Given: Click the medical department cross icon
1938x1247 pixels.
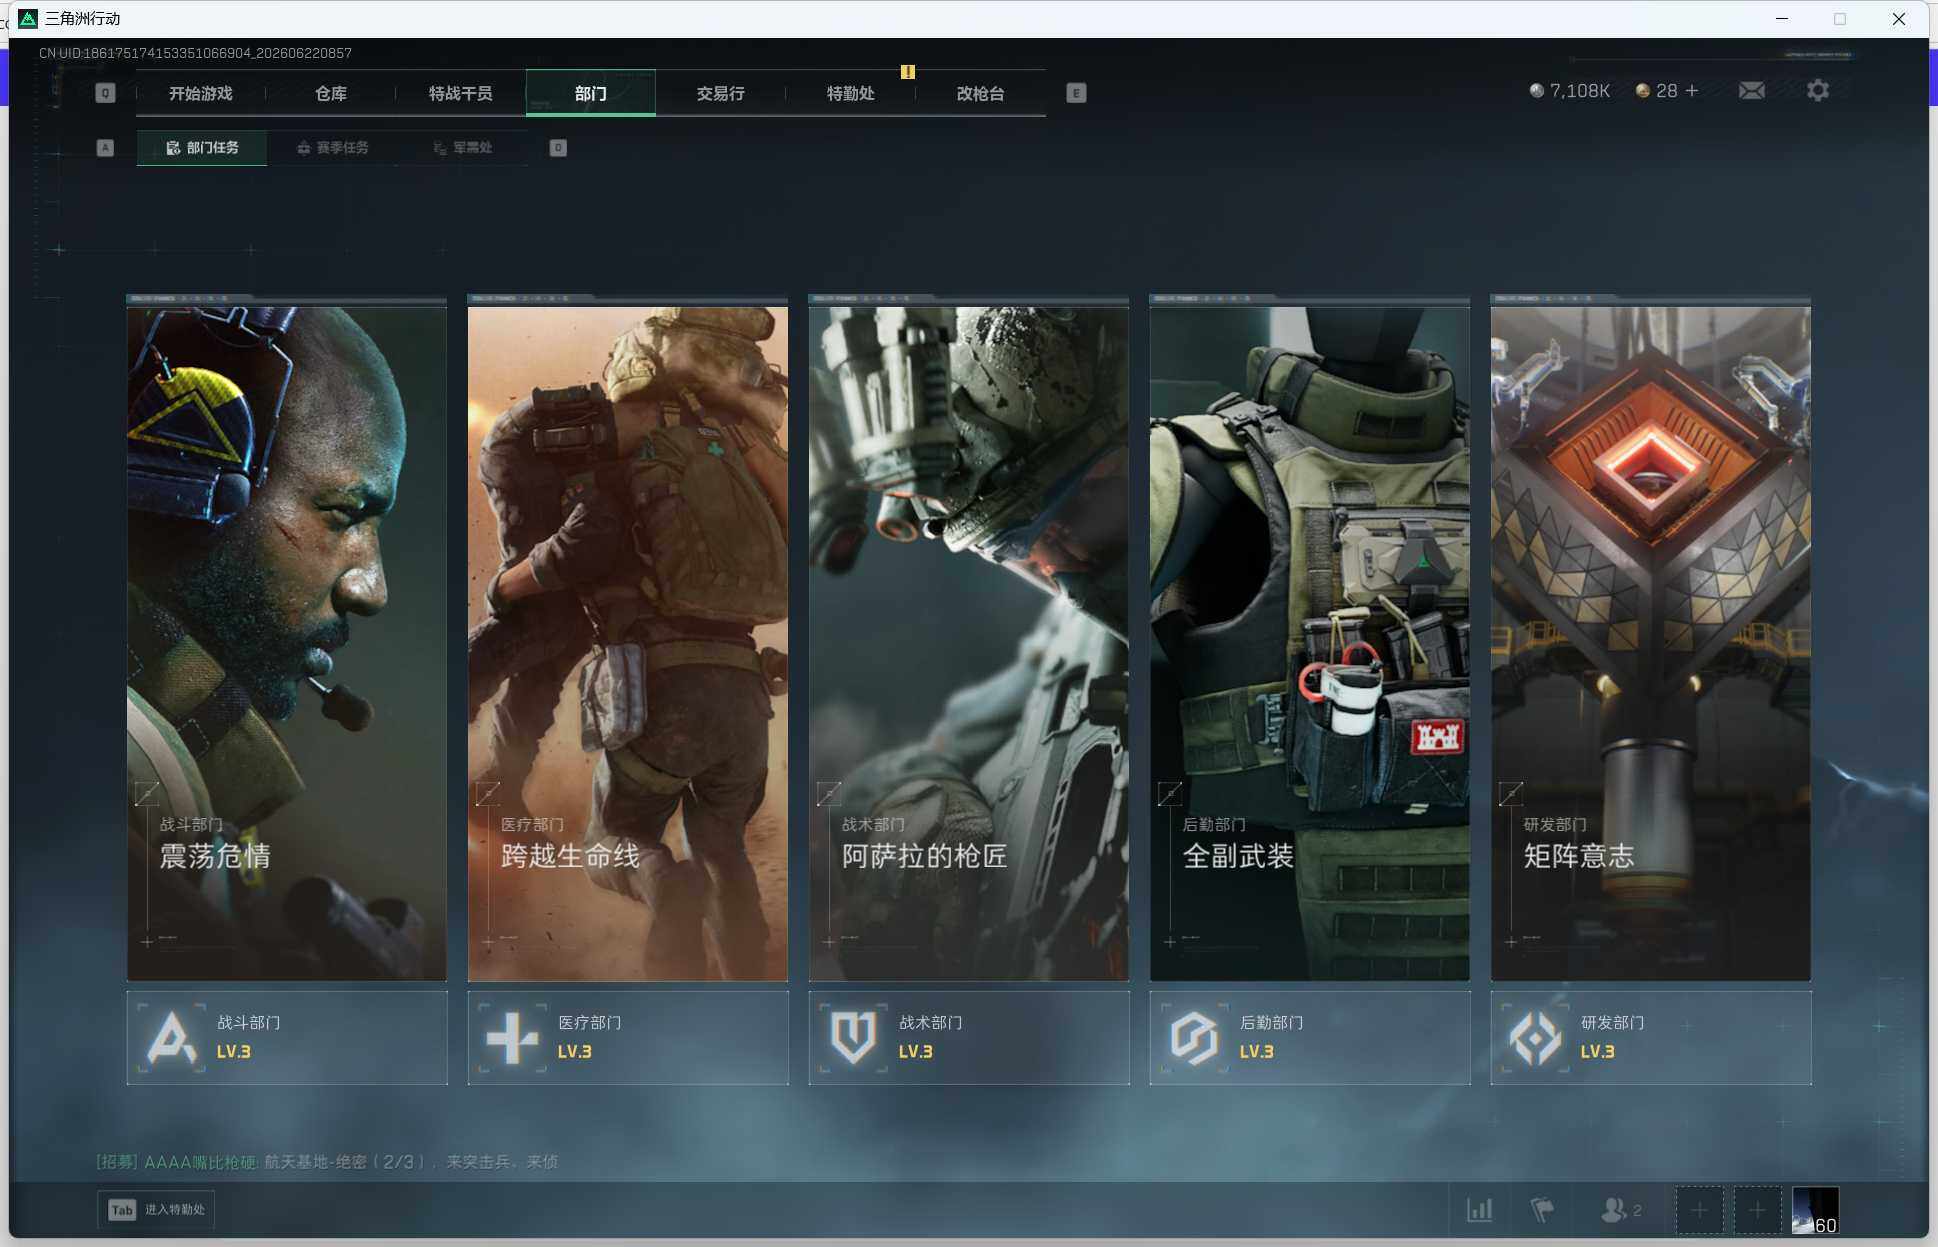Looking at the screenshot, I should tap(513, 1038).
